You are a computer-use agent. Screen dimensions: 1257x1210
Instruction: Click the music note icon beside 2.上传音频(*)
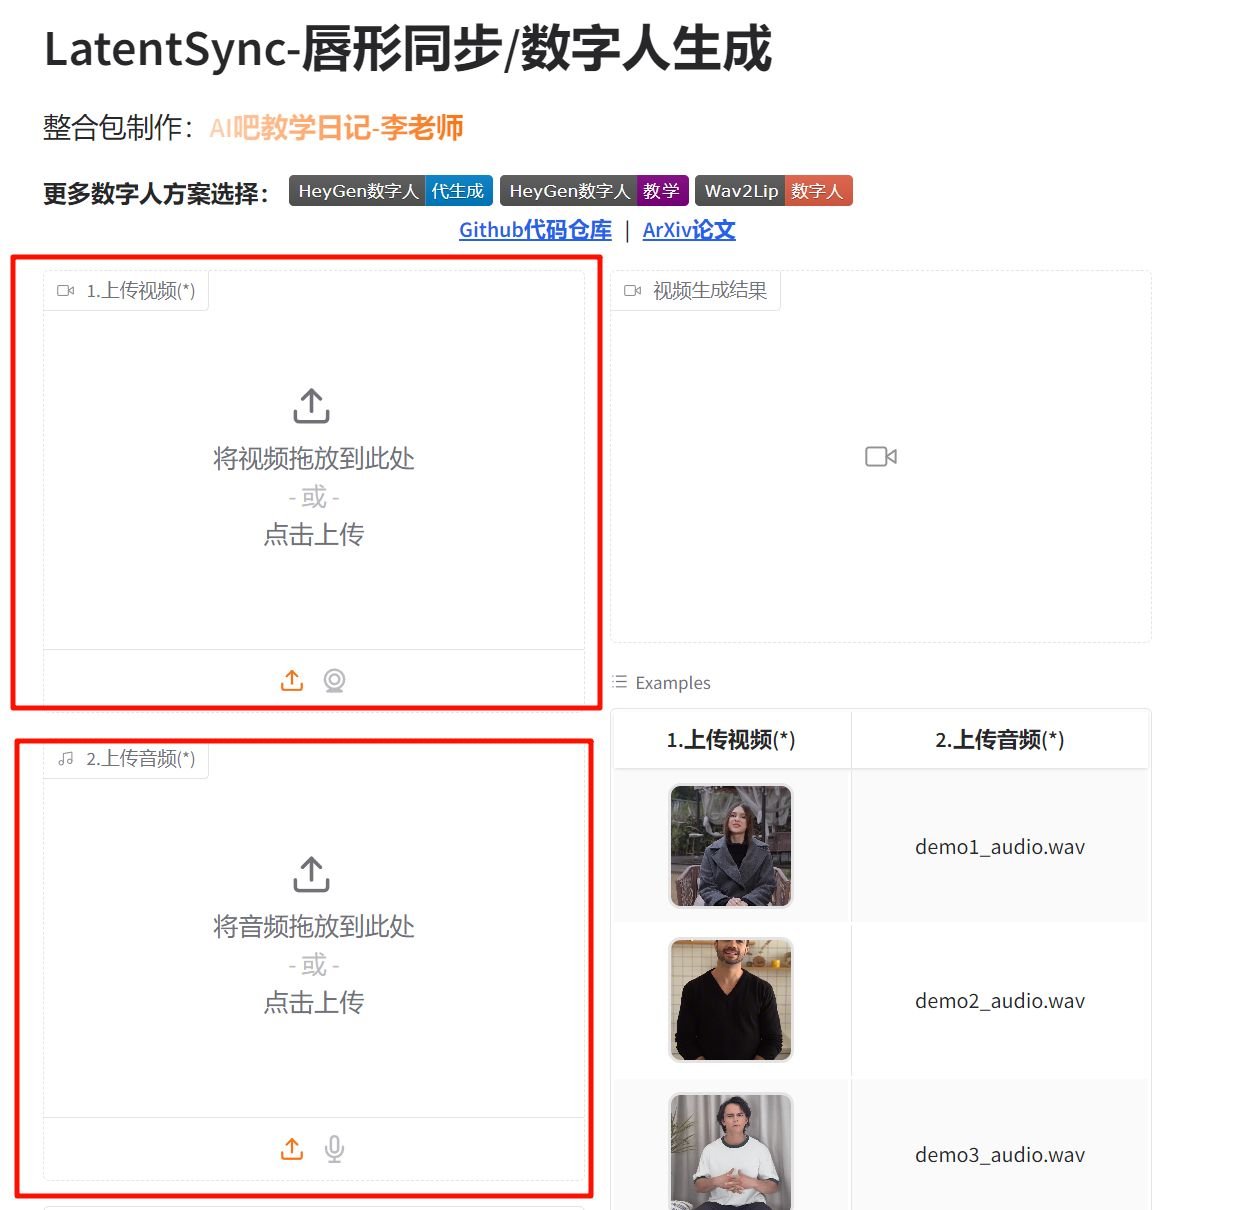pos(66,759)
